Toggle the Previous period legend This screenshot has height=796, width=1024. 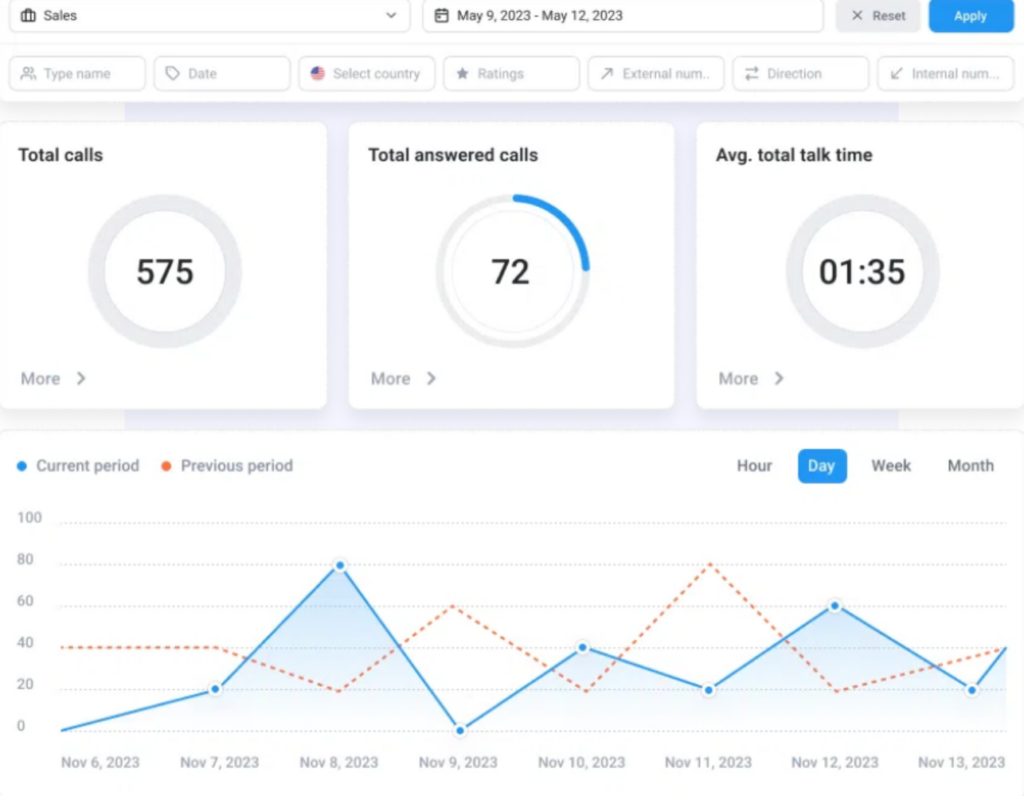[x=226, y=465]
